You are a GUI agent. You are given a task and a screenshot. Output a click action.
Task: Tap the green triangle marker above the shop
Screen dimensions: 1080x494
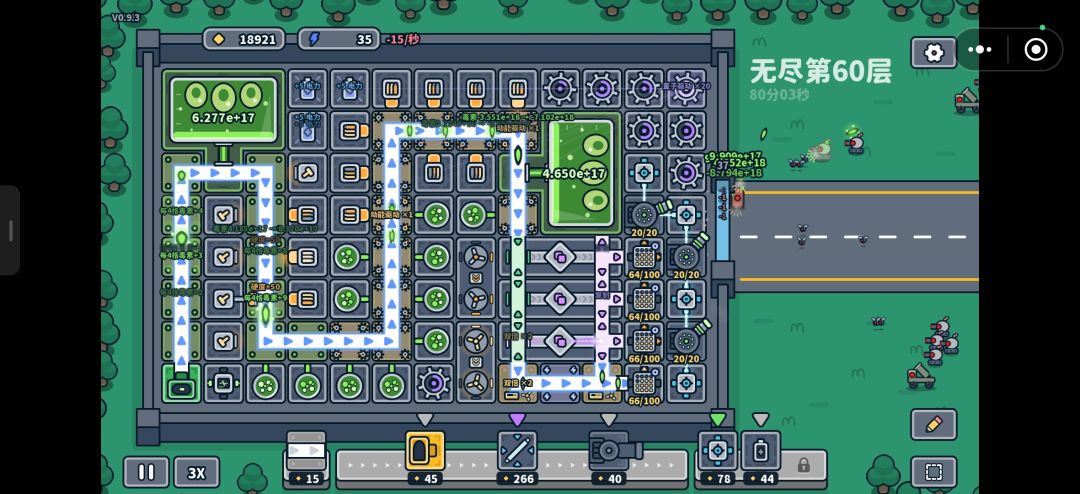click(x=718, y=420)
